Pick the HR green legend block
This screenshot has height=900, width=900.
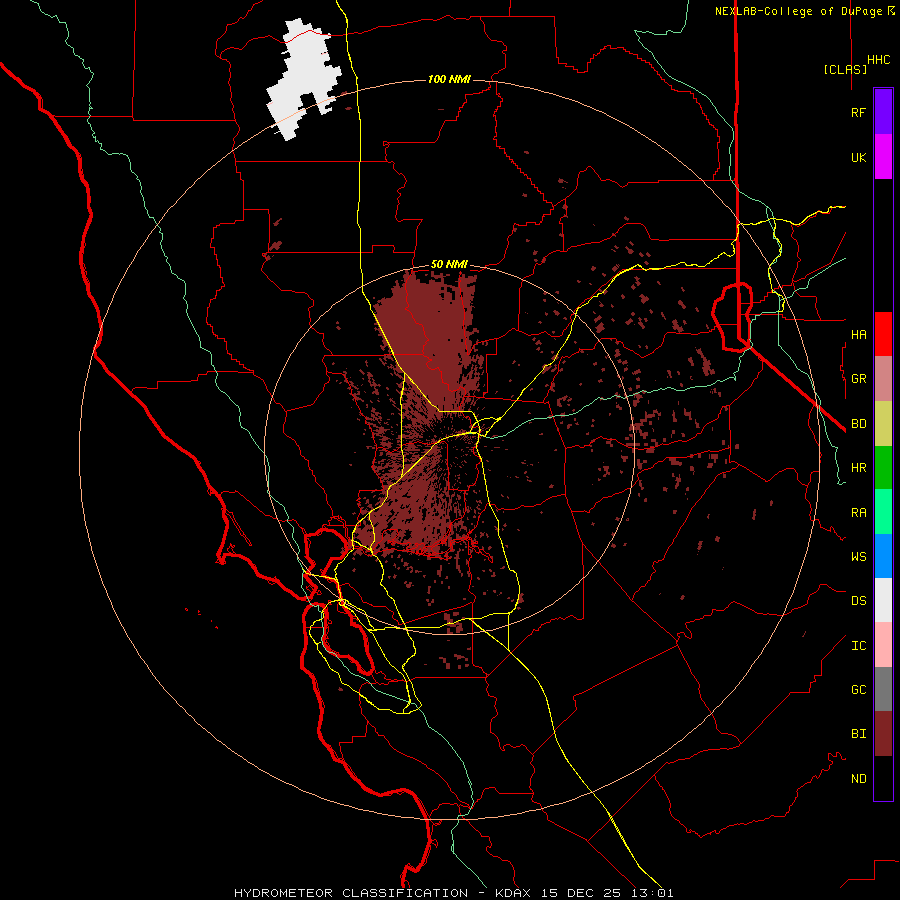[883, 467]
